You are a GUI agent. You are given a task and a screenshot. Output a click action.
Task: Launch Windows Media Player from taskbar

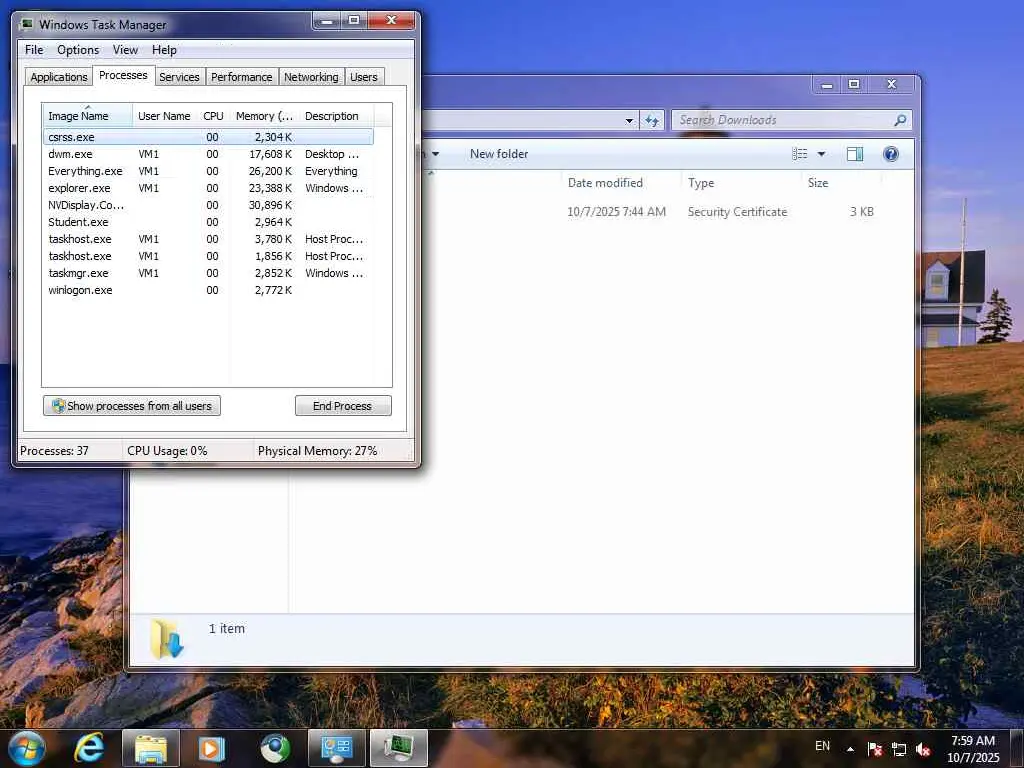pos(212,748)
